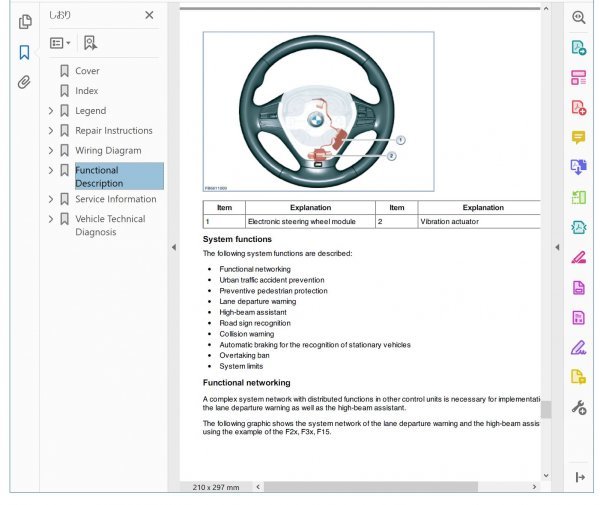Click the vertical scrollbar up arrow
This screenshot has width=600, height=505.
pyautogui.click(x=546, y=8)
